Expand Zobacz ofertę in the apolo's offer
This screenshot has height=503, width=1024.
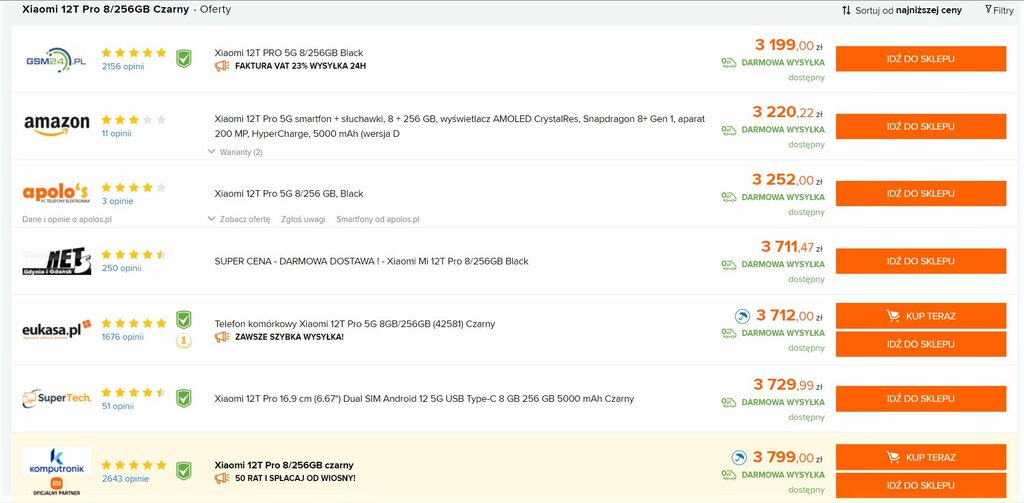pos(238,219)
